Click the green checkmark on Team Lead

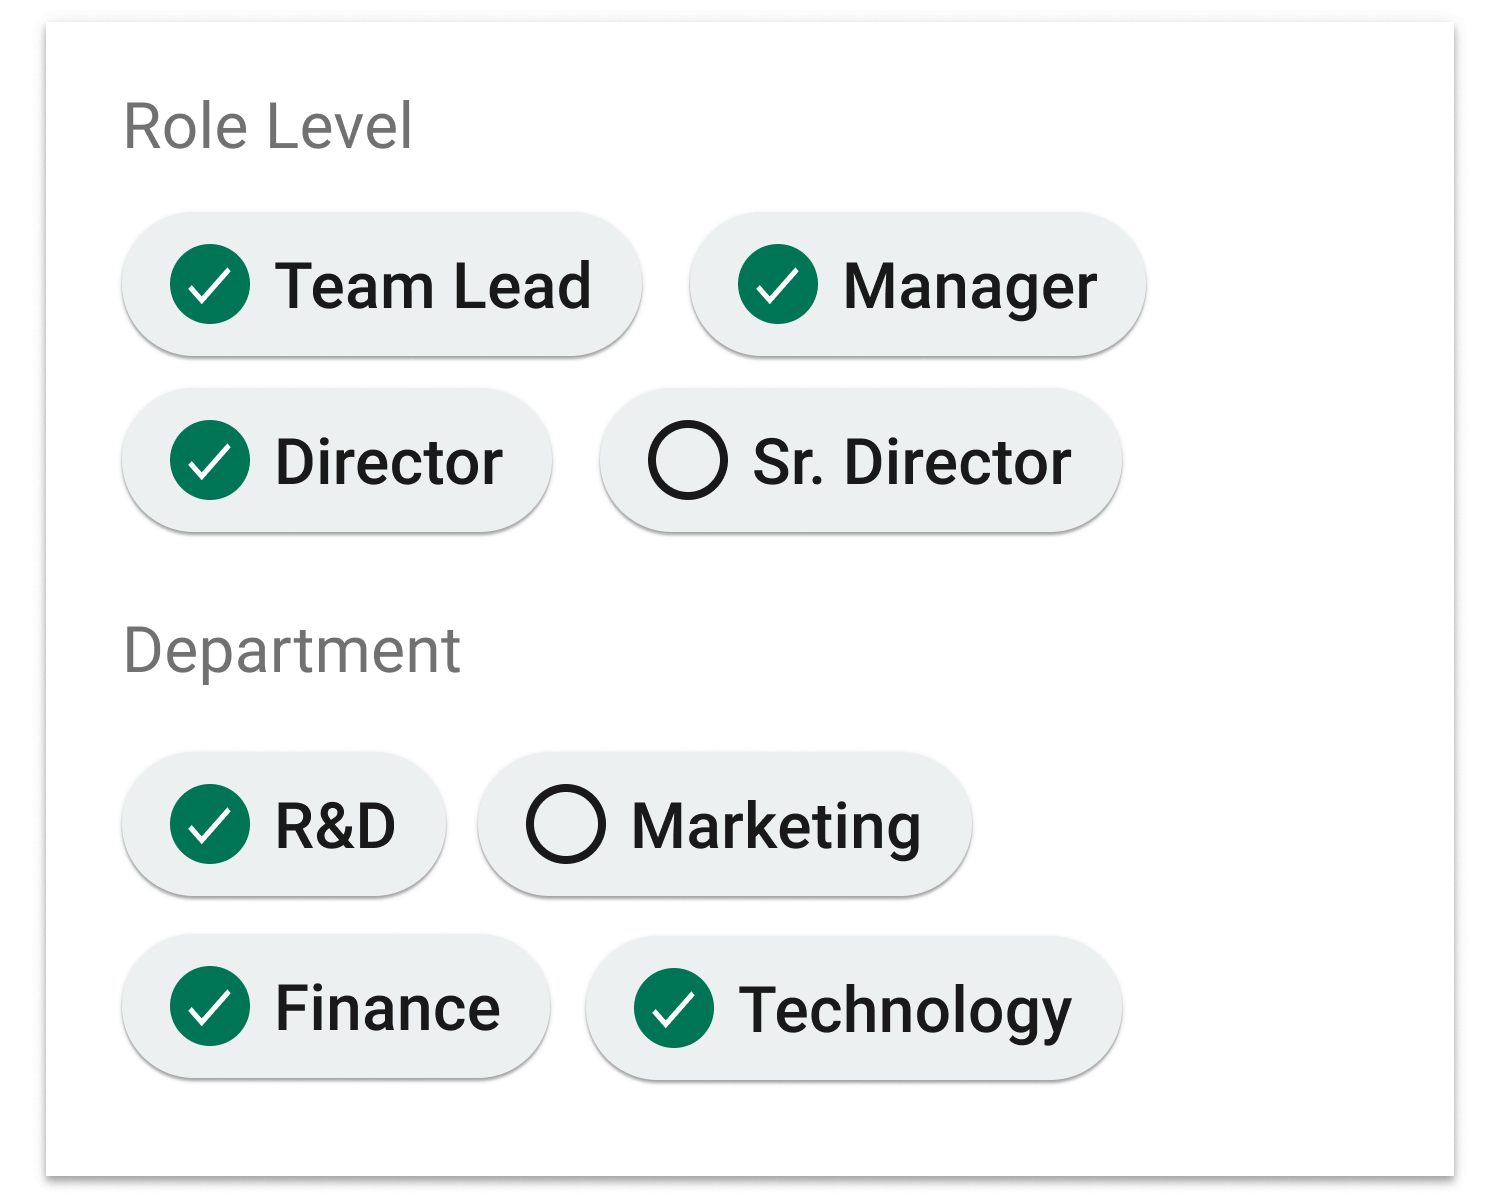coord(210,285)
